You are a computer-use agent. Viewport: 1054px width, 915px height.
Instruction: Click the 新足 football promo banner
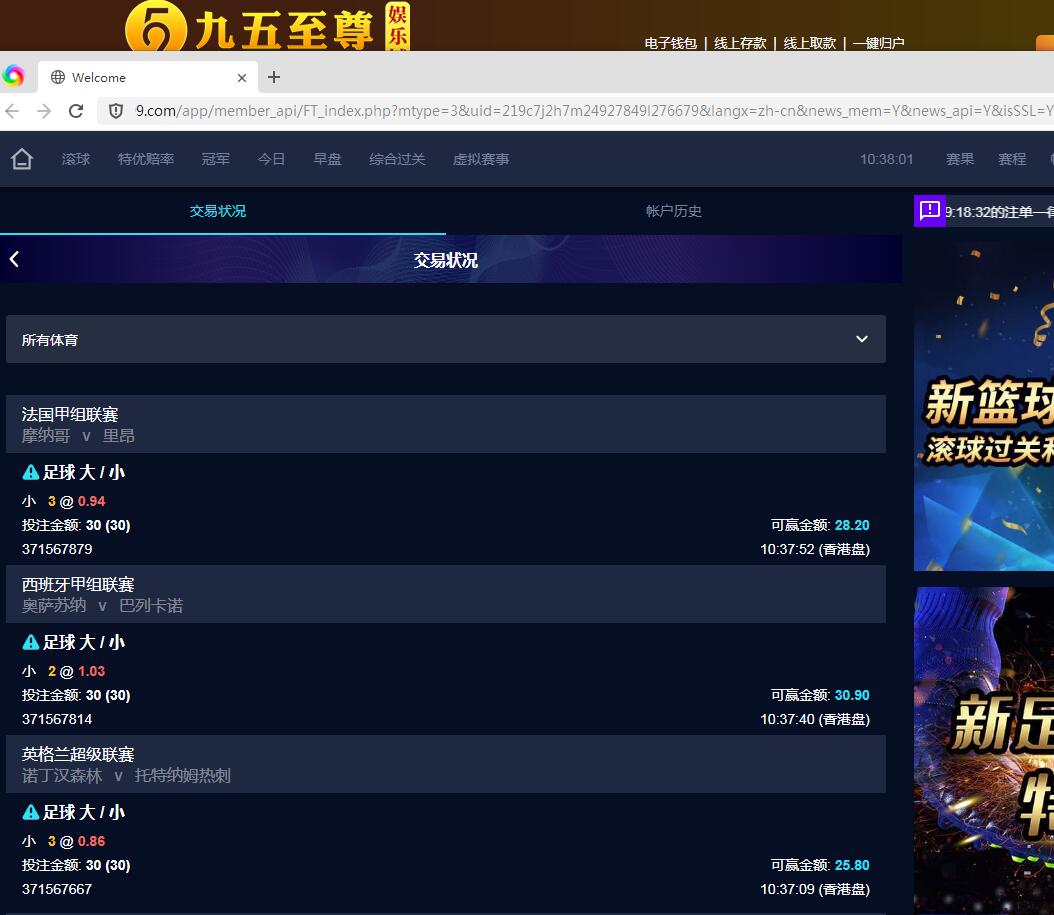pos(984,750)
